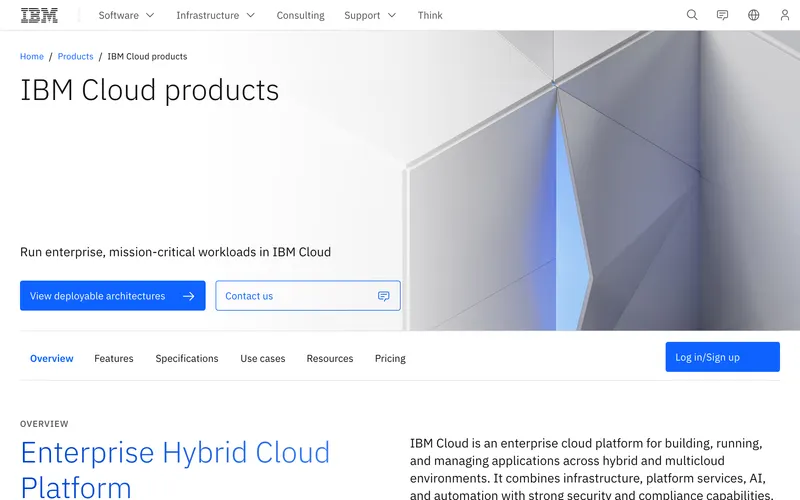Expand the Software menu chevron
Image resolution: width=800 pixels, height=500 pixels.
(150, 15)
